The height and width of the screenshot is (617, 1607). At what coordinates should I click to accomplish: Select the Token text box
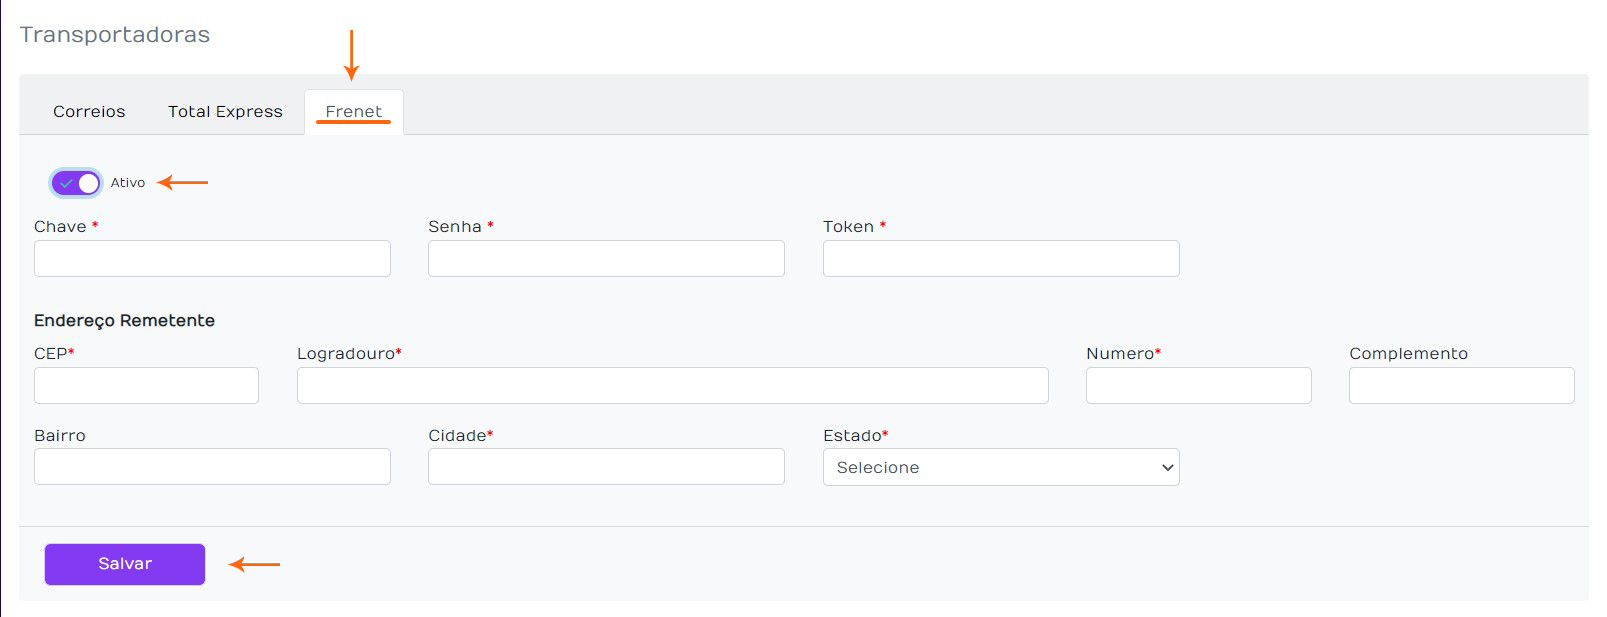point(1001,259)
